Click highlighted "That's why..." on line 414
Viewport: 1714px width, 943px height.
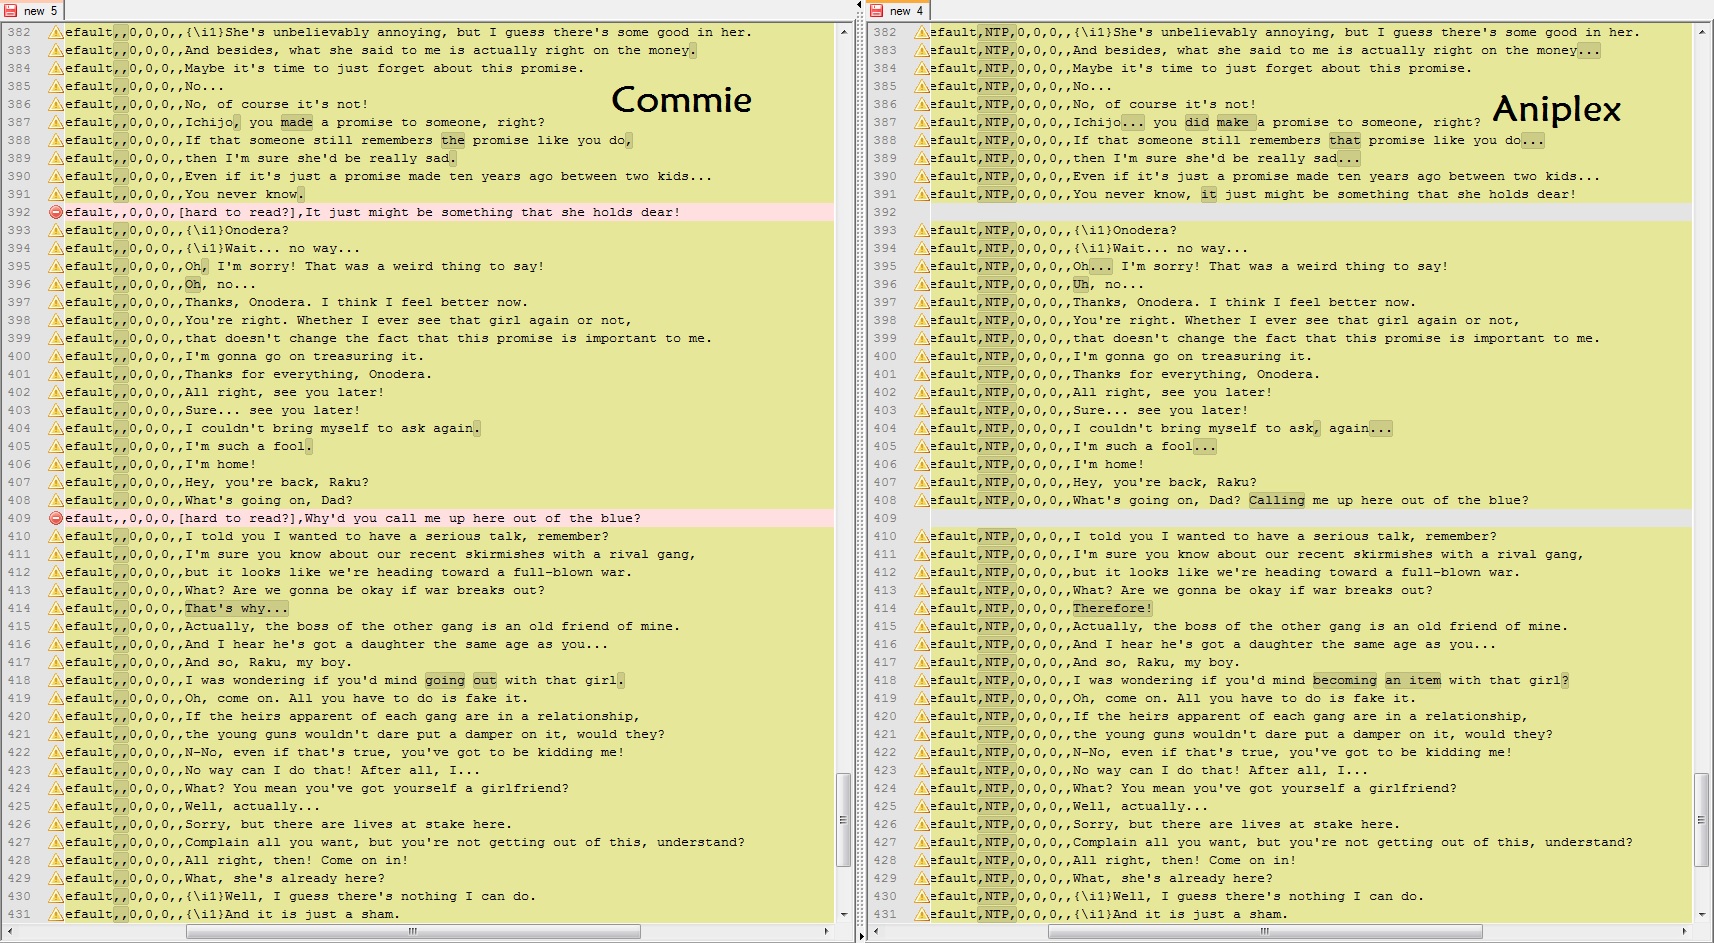pos(237,608)
